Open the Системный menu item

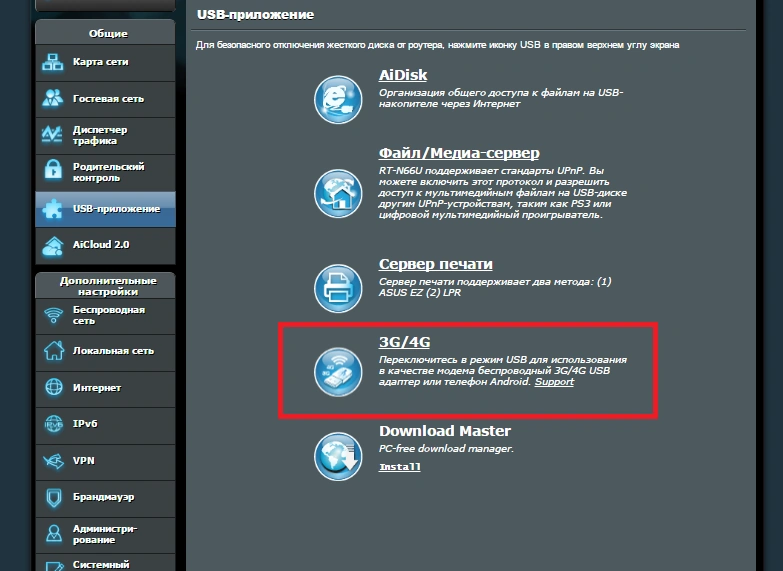105,563
